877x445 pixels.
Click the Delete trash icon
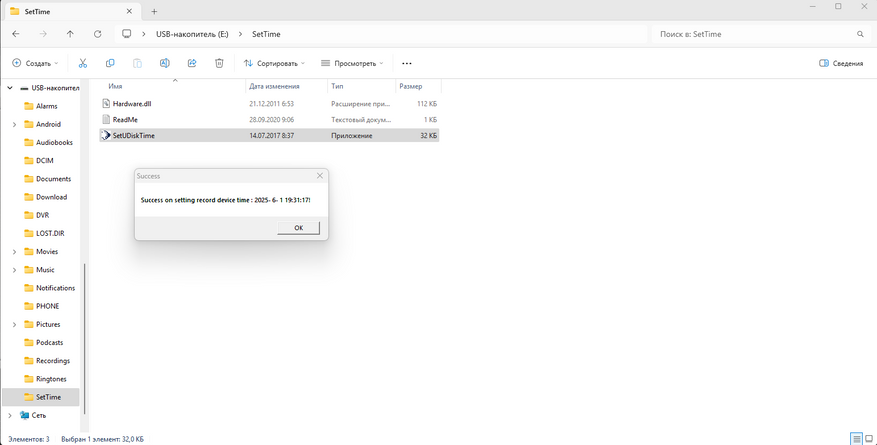[219, 63]
